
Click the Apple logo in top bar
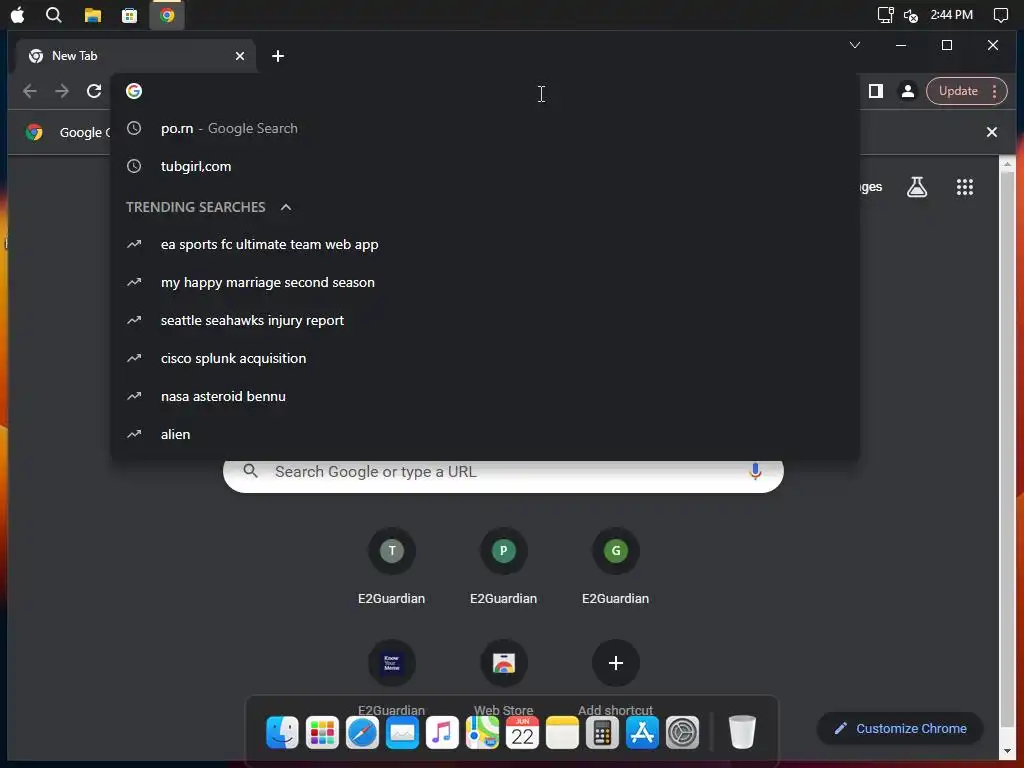[x=18, y=15]
